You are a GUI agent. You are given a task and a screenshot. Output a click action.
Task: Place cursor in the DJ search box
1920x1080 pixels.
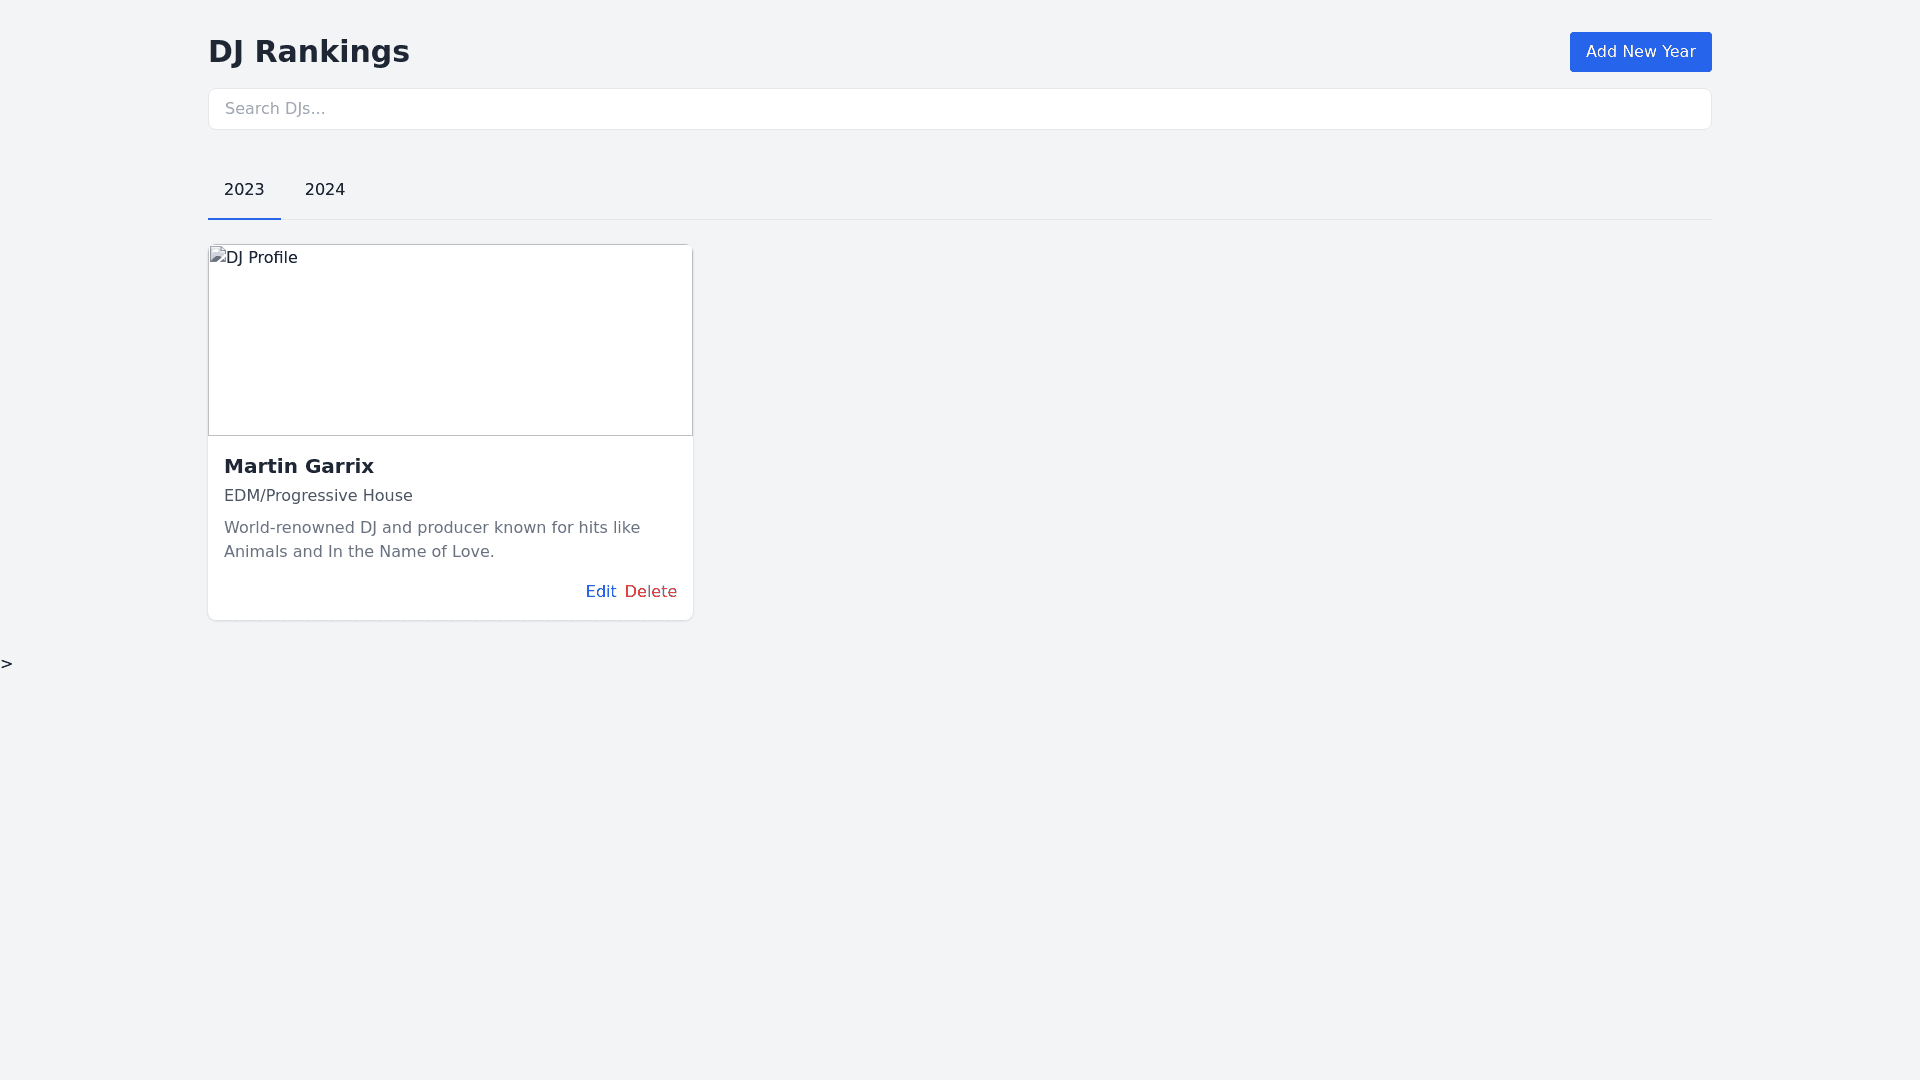tap(959, 109)
